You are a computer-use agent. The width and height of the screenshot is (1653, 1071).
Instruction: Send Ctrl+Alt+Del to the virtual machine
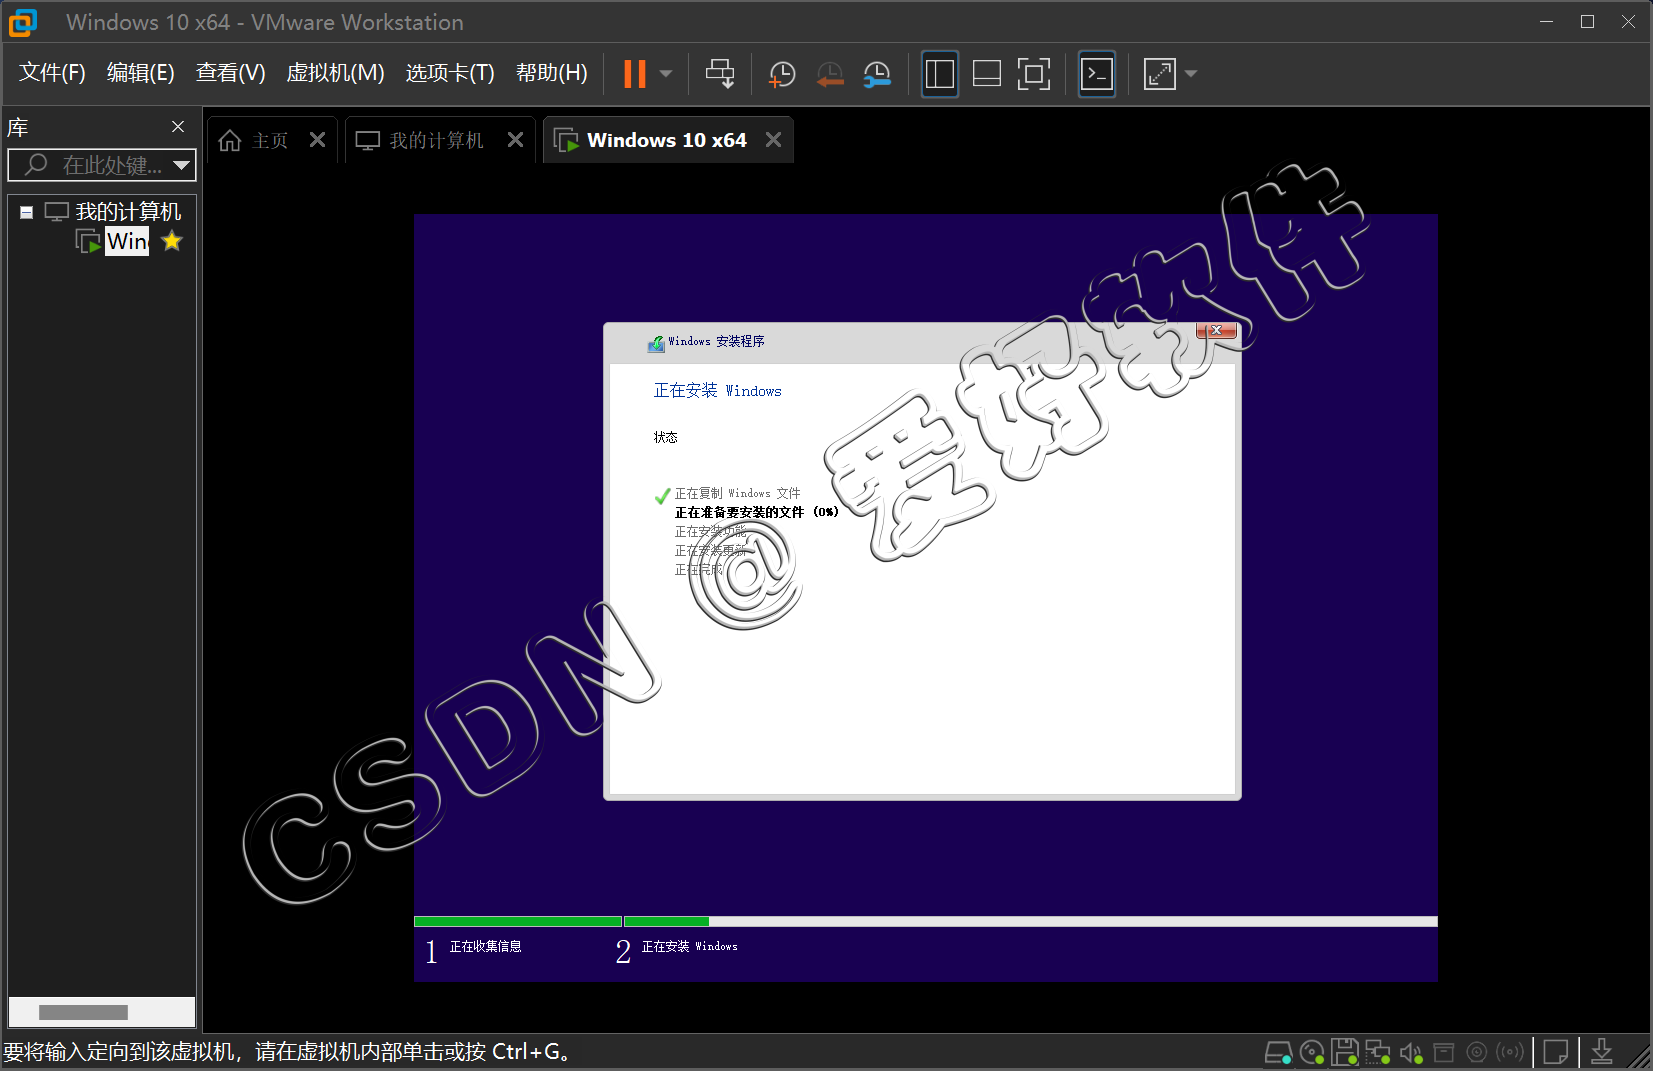pyautogui.click(x=720, y=74)
